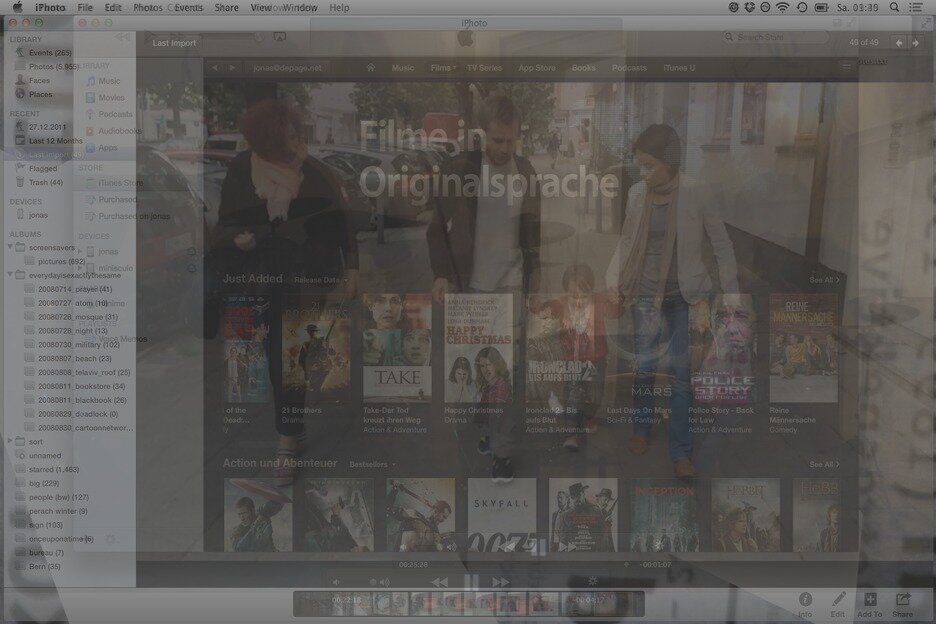This screenshot has height=624, width=936.
Task: Open the Skyfall movie poster
Action: [x=501, y=515]
